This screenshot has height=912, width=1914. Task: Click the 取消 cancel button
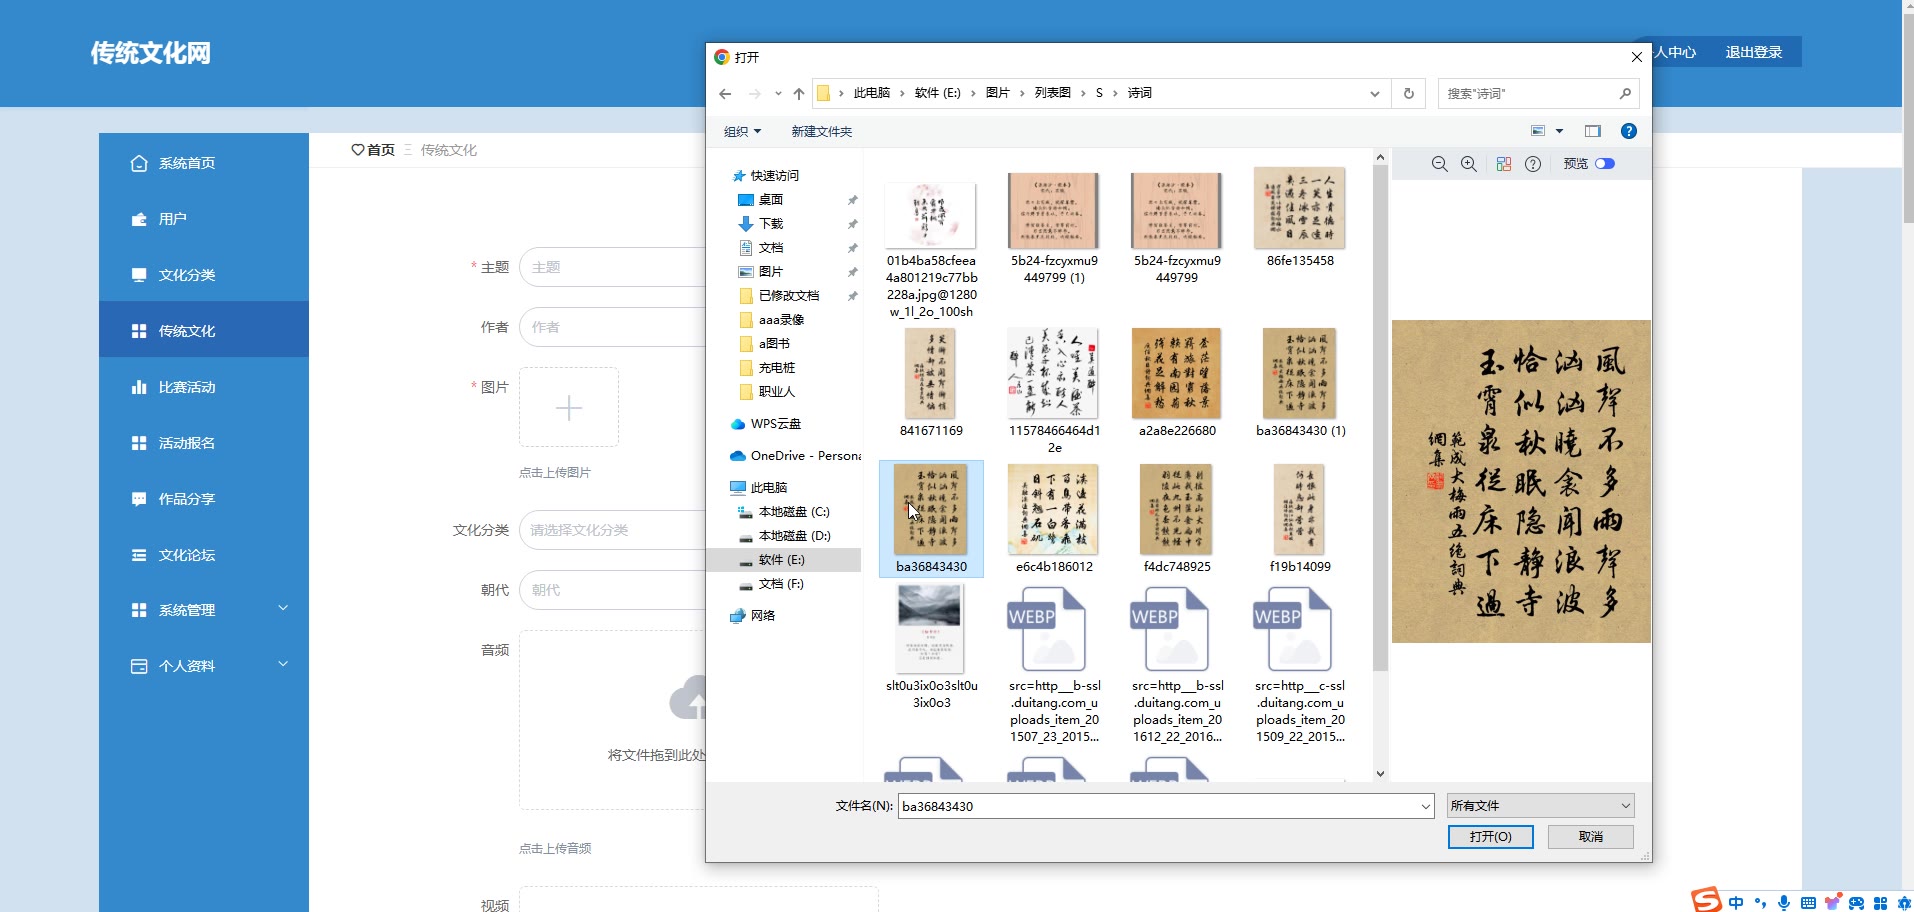tap(1591, 837)
